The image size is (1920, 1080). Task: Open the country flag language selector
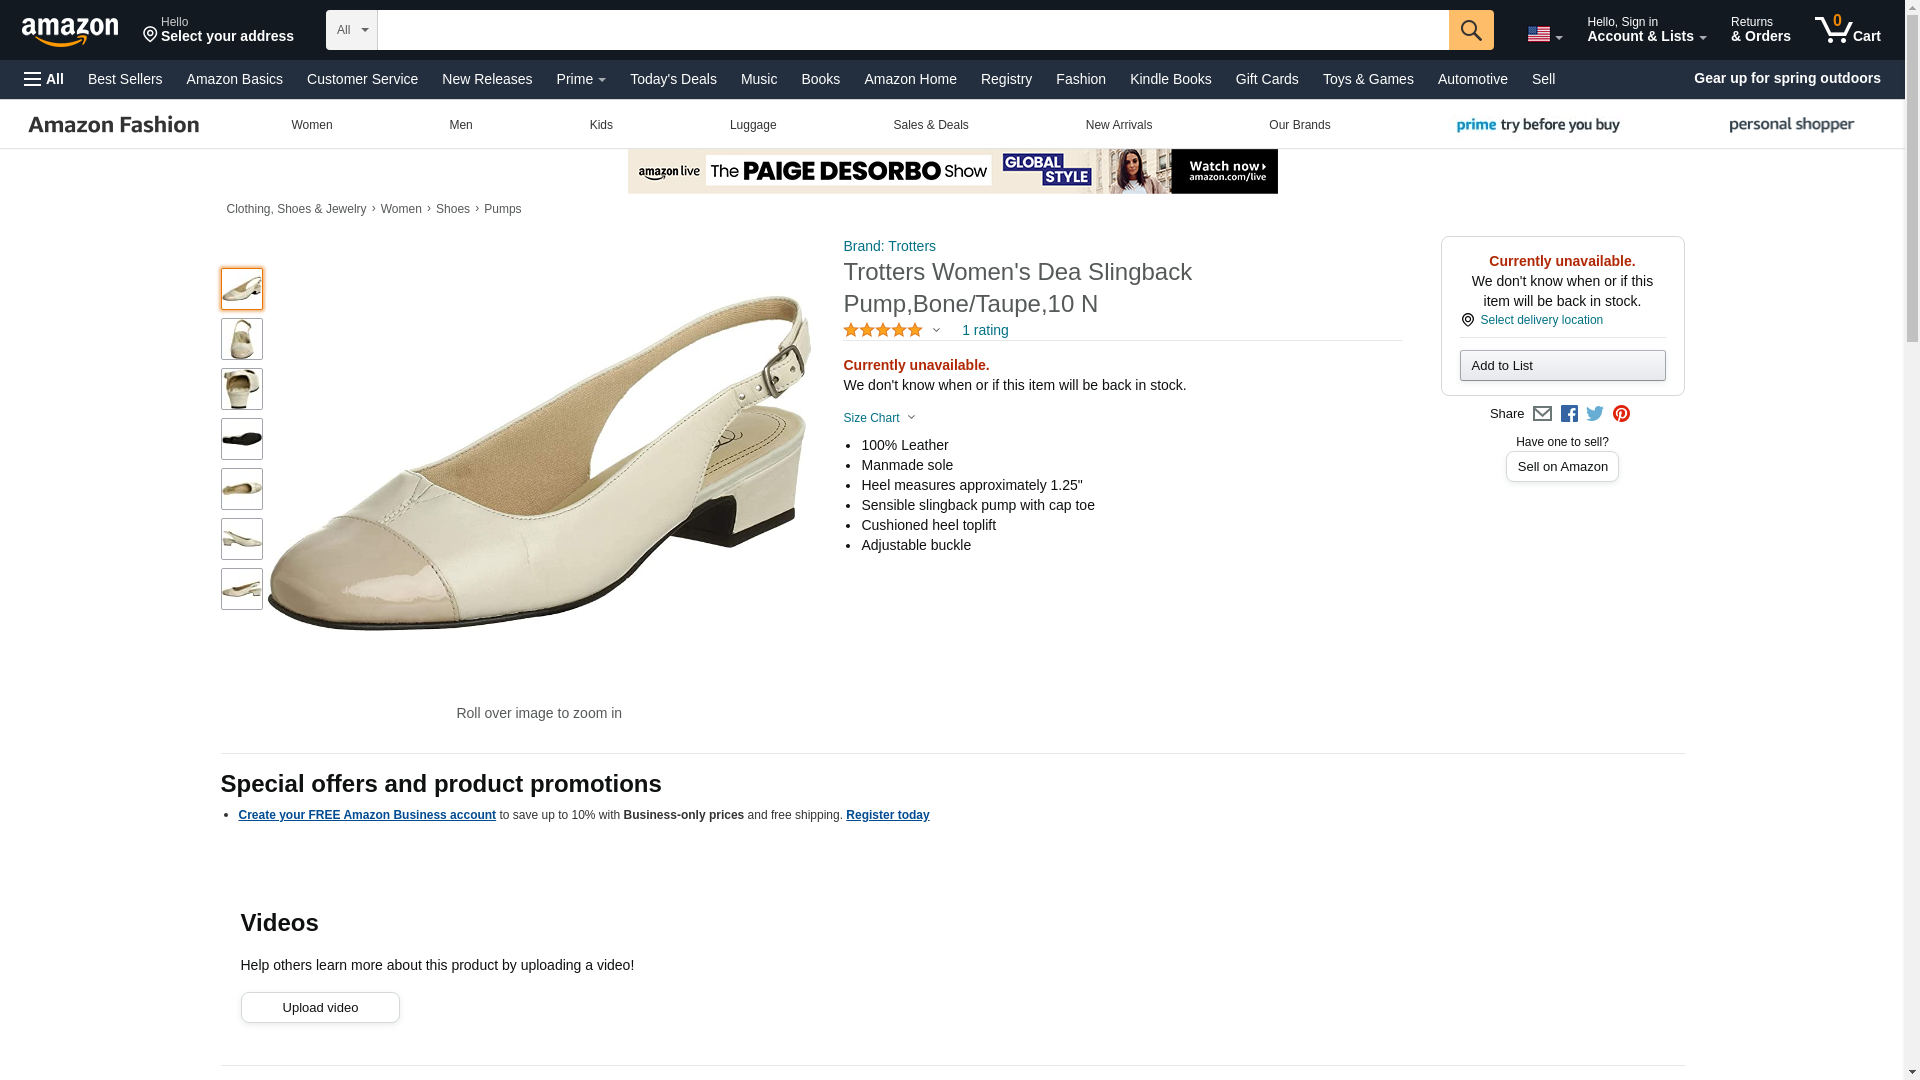click(x=1544, y=34)
